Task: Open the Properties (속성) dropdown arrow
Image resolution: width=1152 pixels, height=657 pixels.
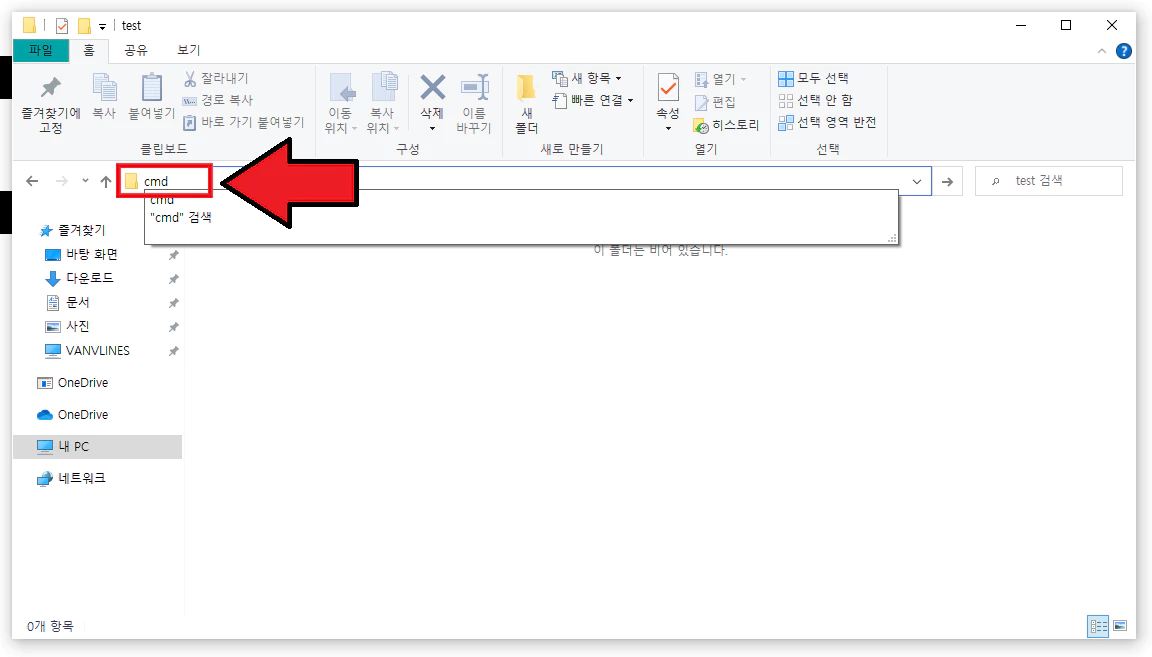Action: (x=668, y=129)
